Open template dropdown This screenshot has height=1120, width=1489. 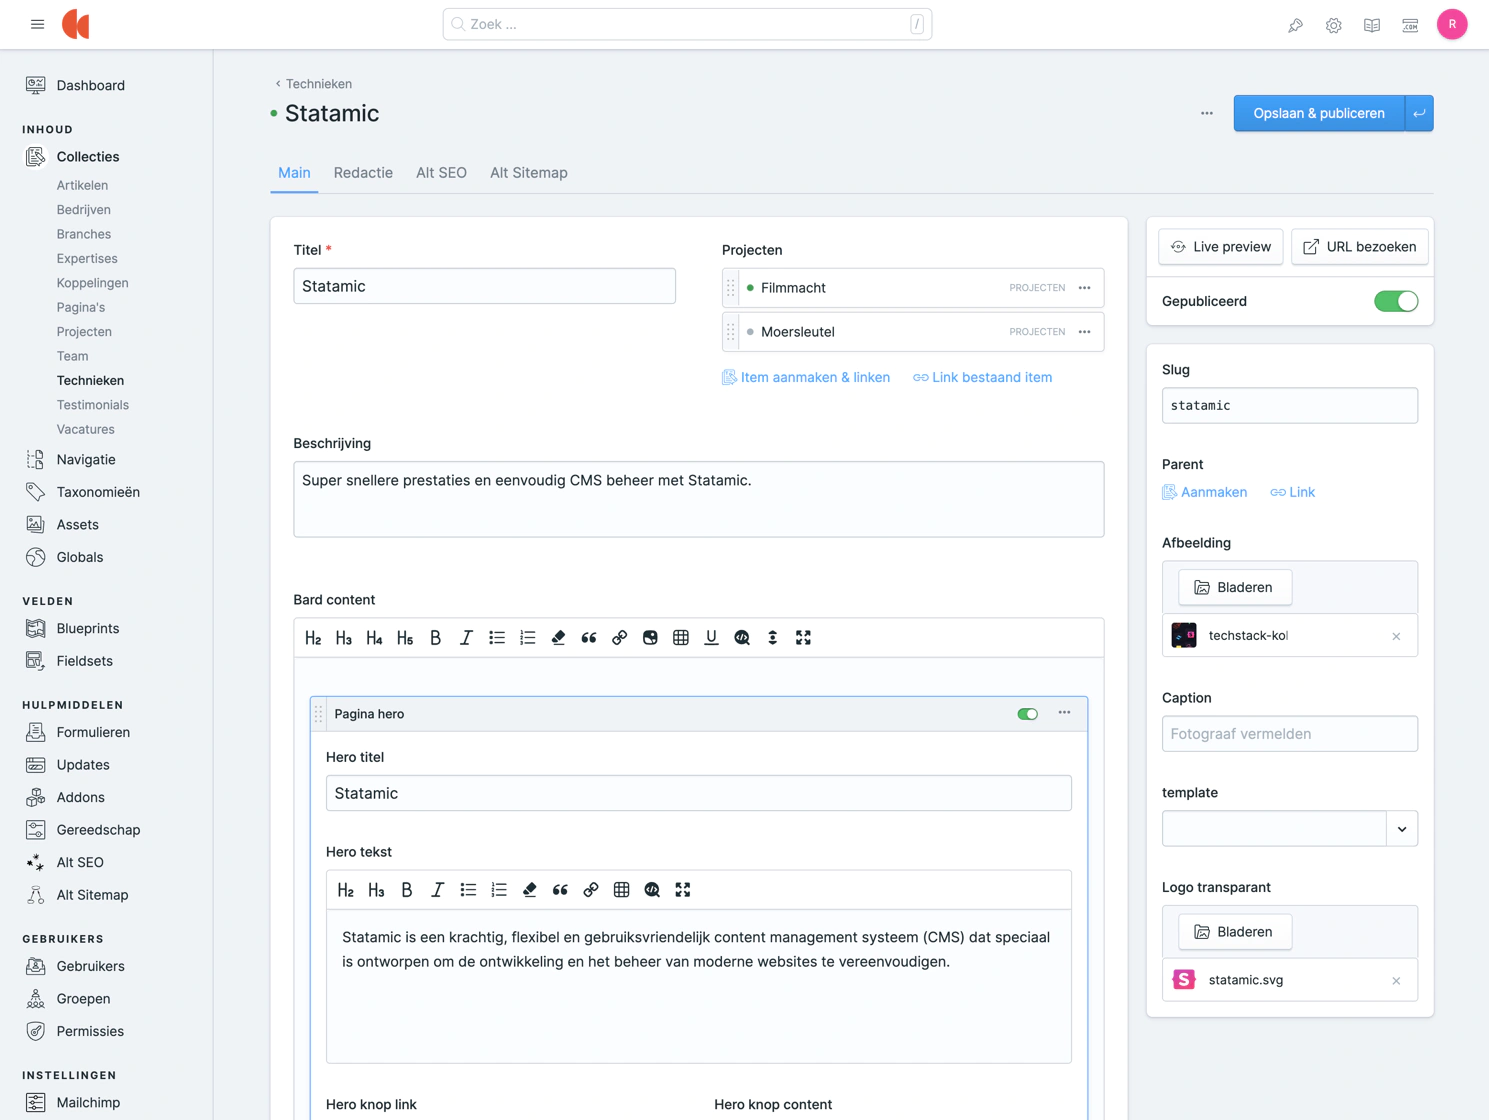[x=1402, y=829]
